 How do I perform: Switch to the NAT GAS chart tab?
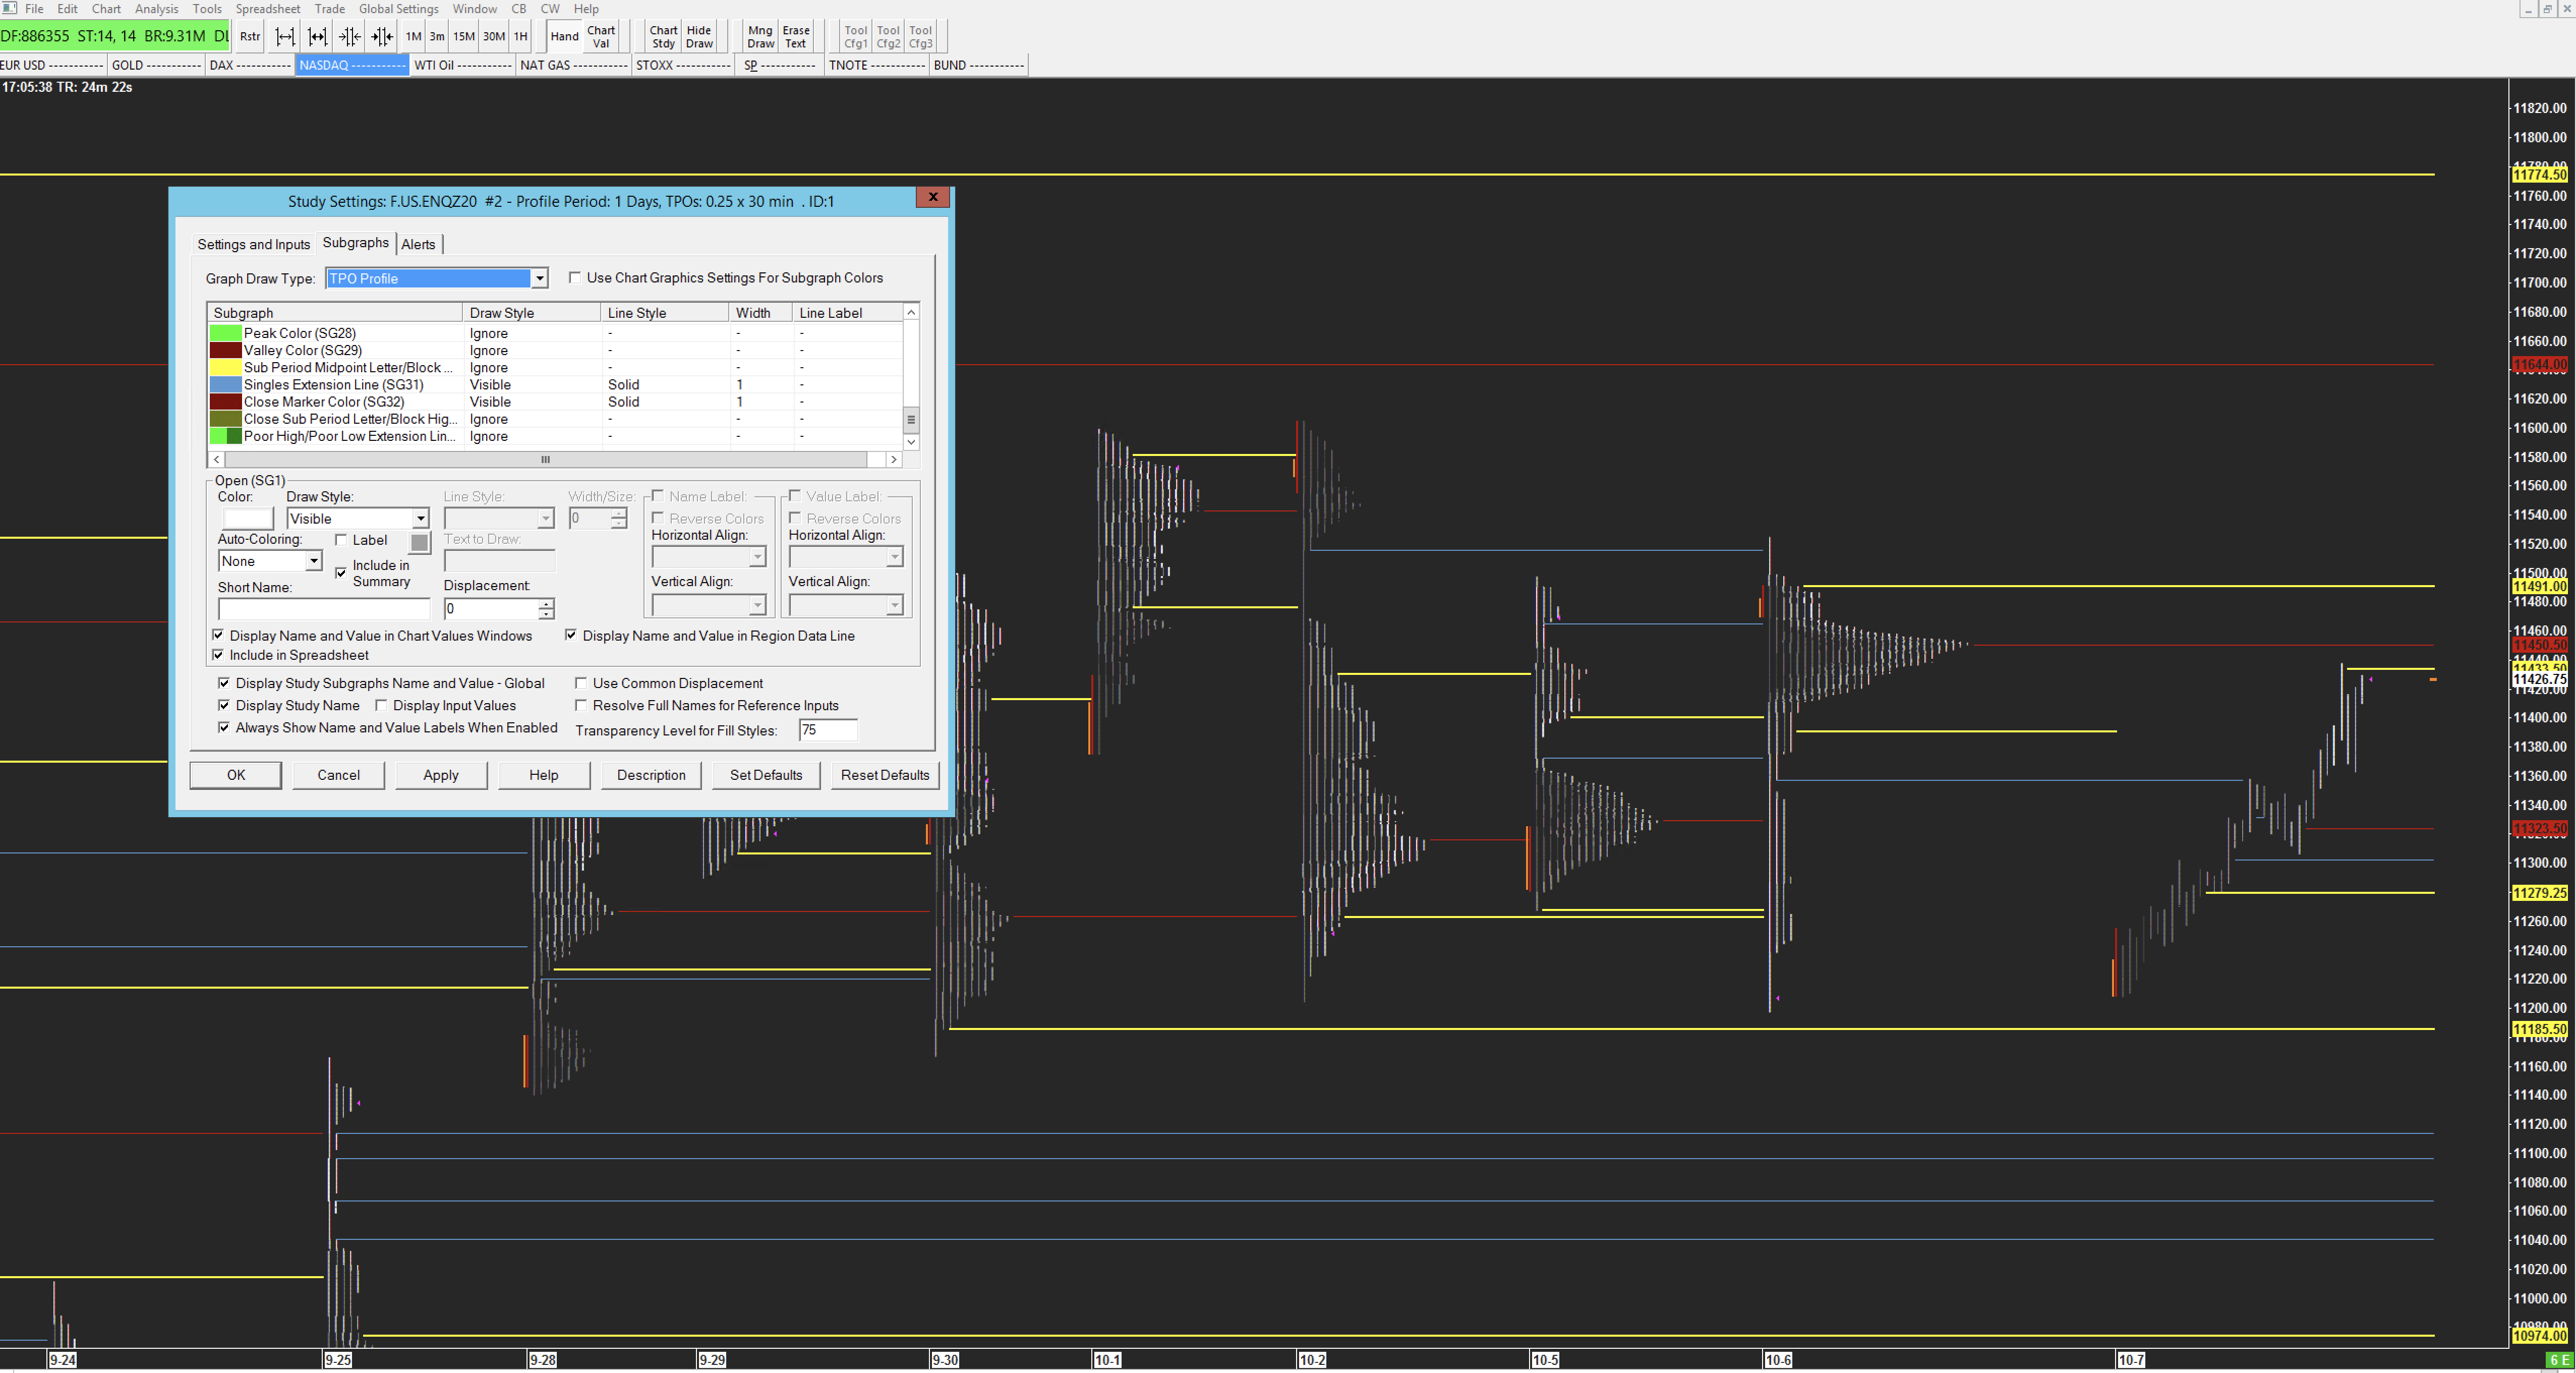[574, 65]
